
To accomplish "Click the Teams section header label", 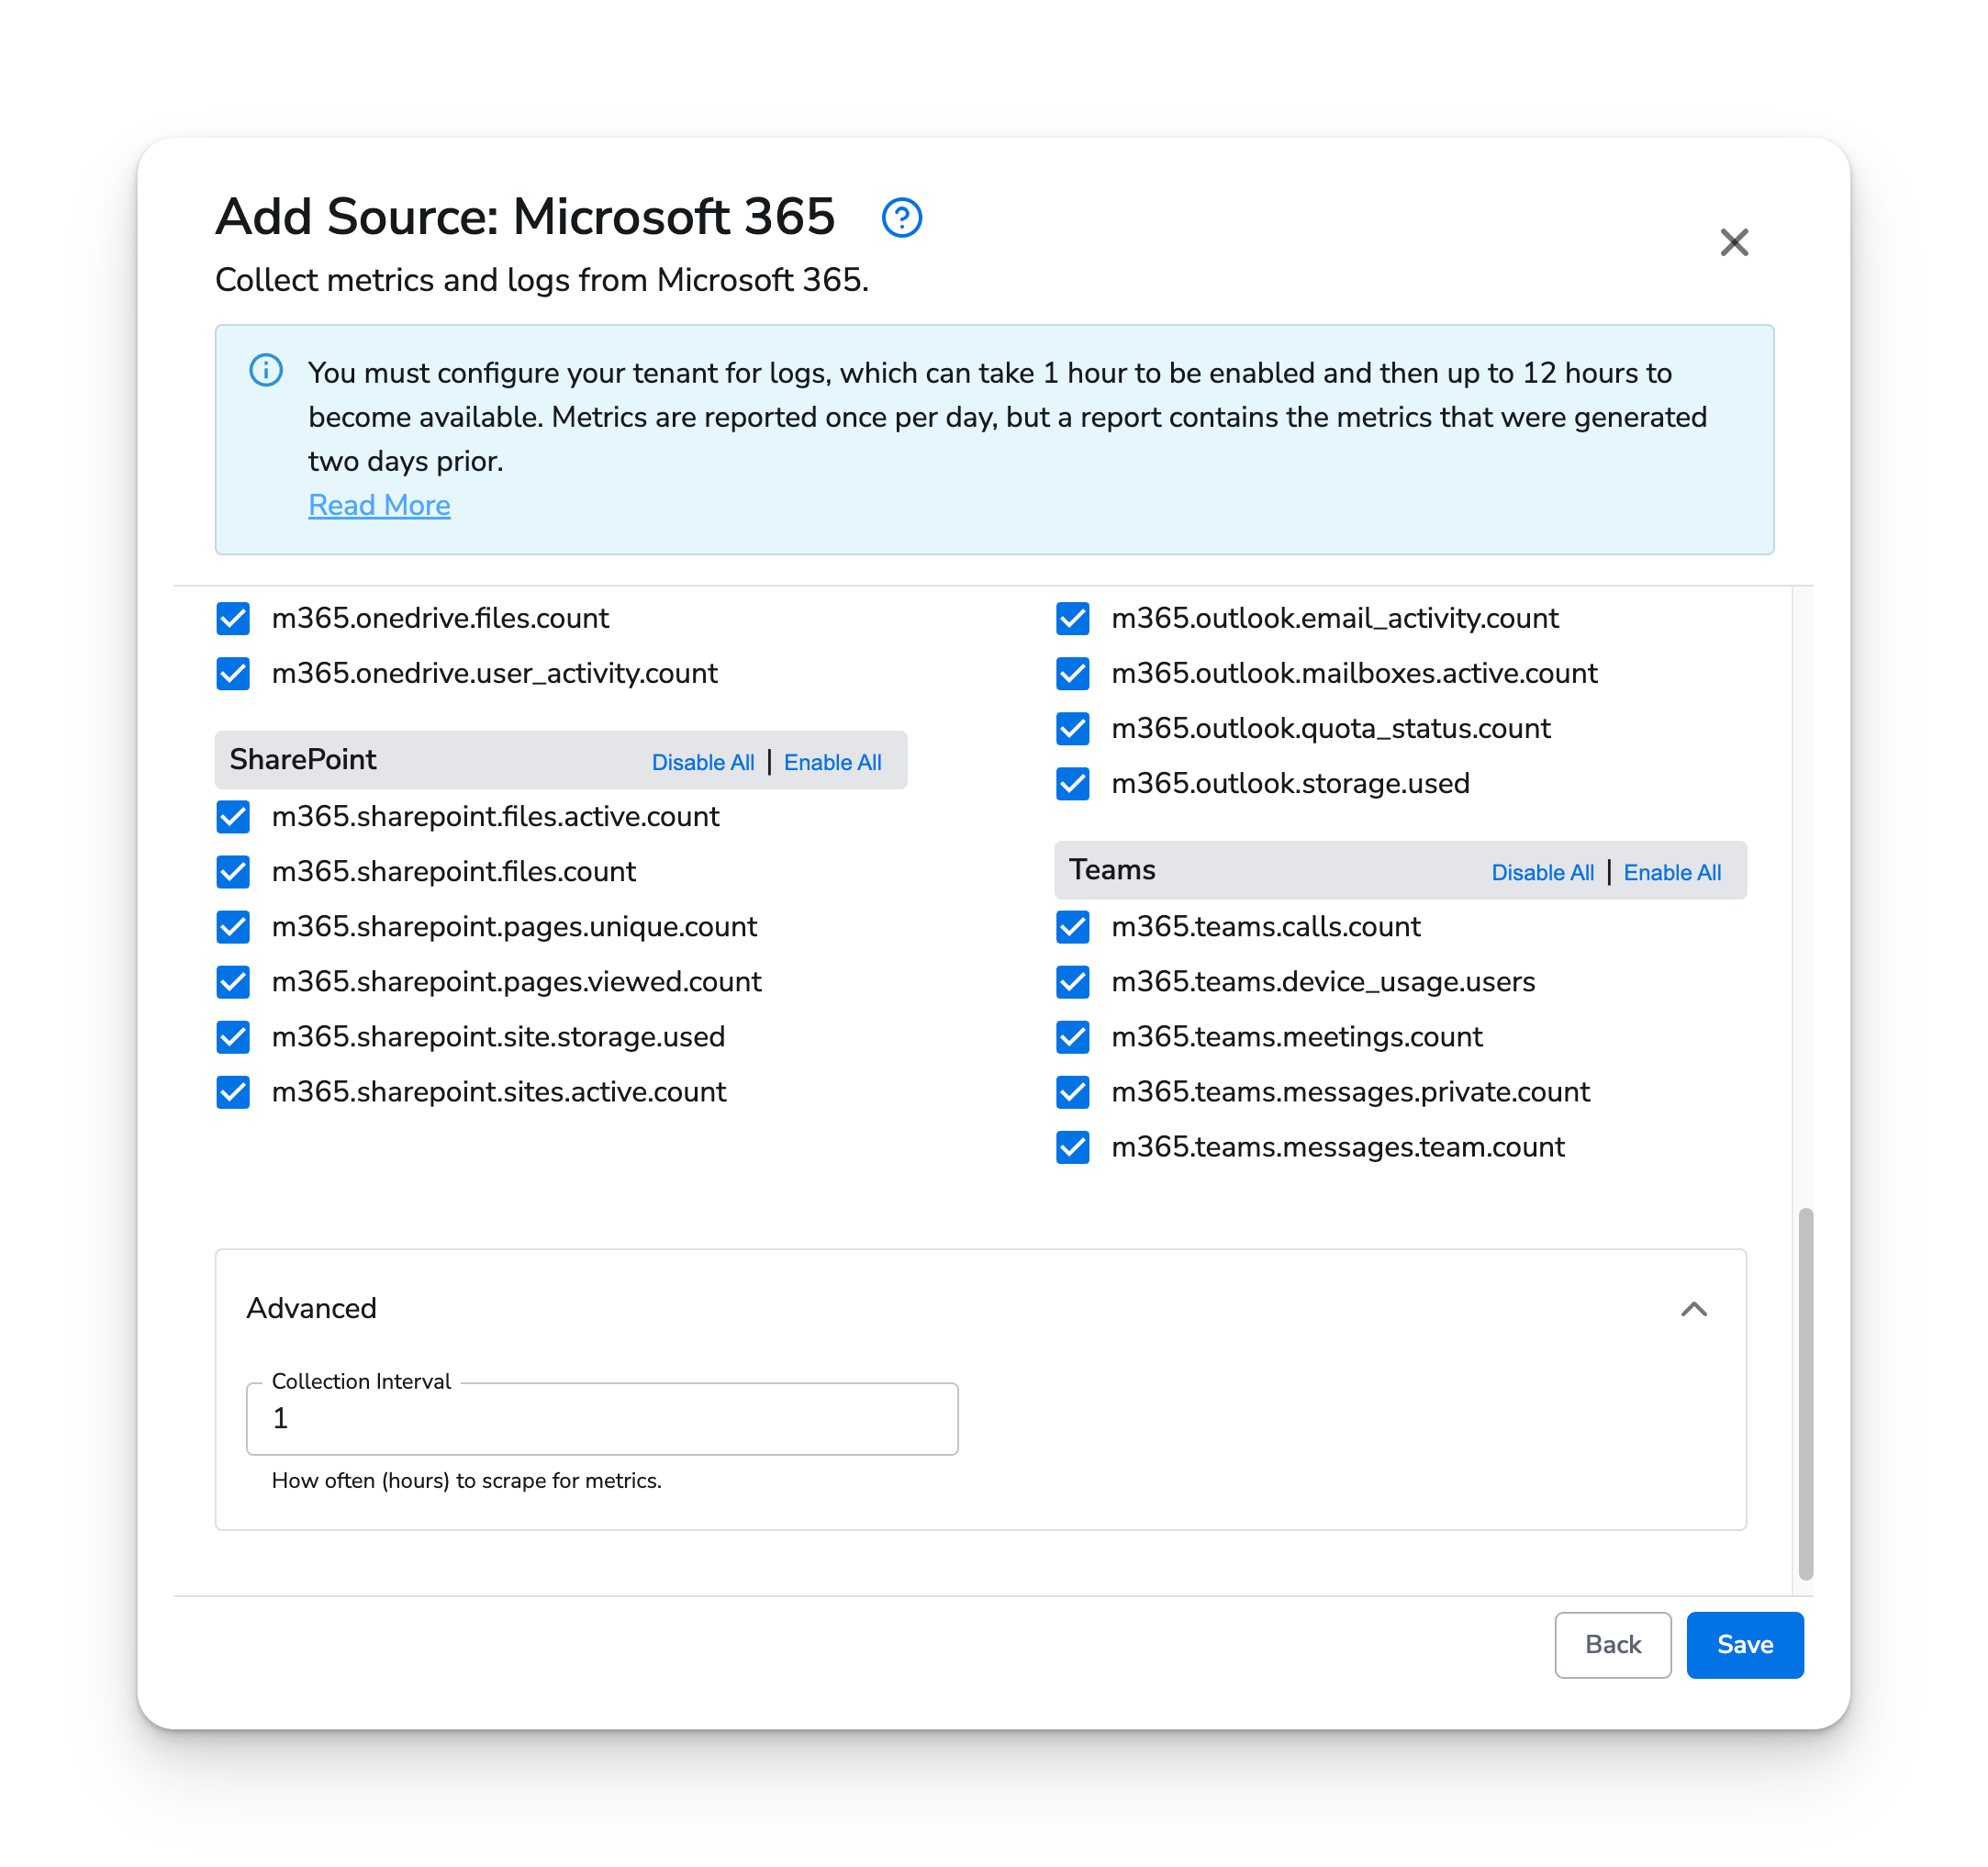I will tap(1112, 869).
